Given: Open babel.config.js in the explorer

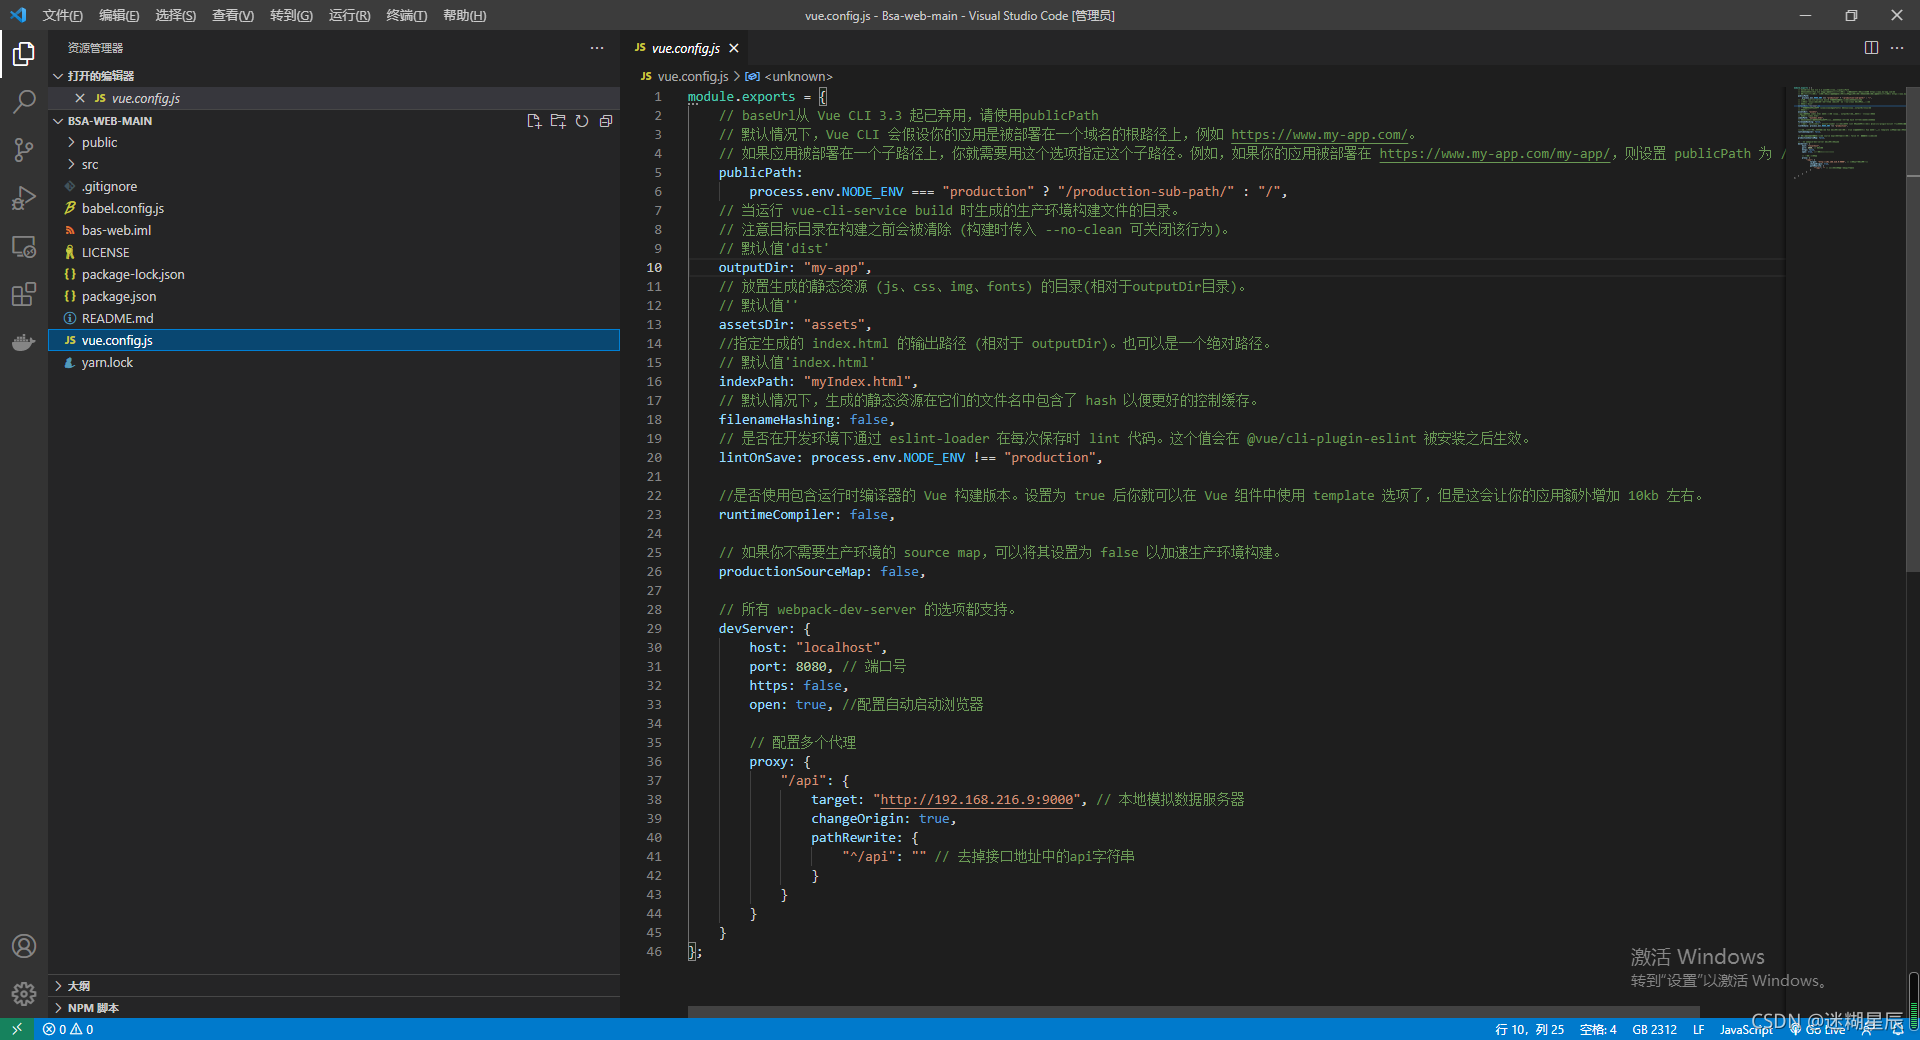Looking at the screenshot, I should pos(334,209).
